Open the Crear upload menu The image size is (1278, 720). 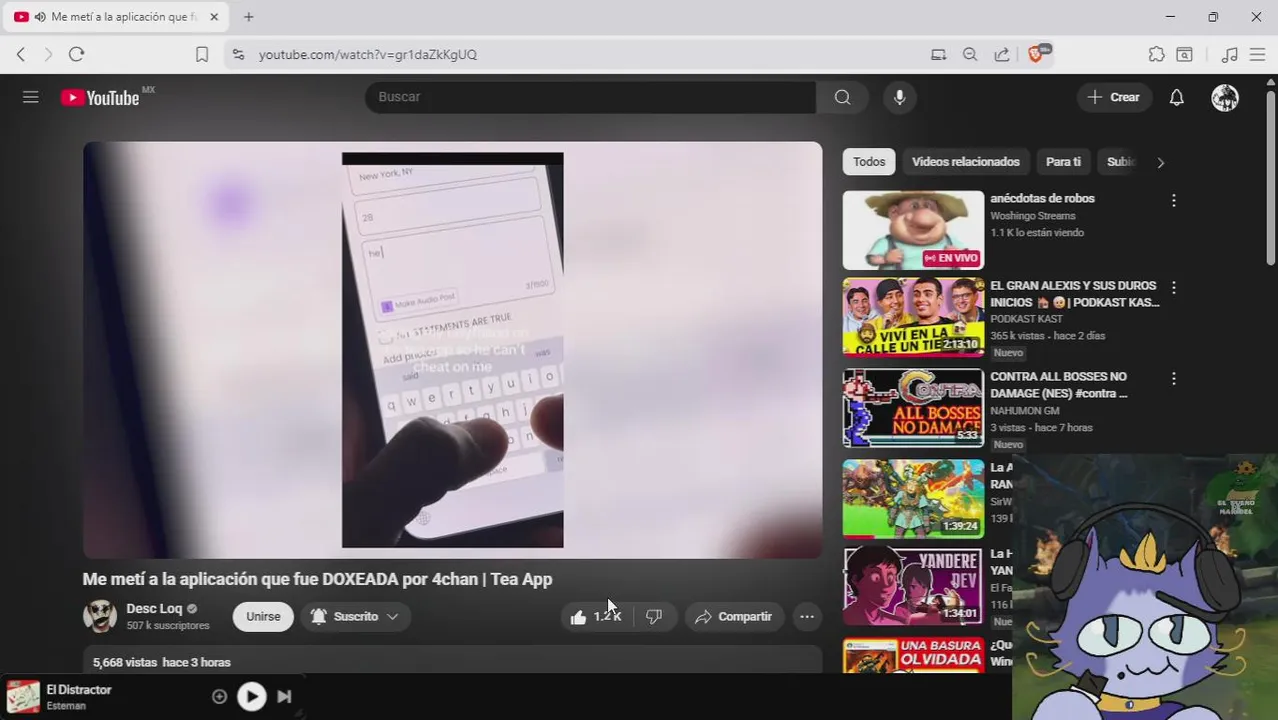click(x=1114, y=97)
